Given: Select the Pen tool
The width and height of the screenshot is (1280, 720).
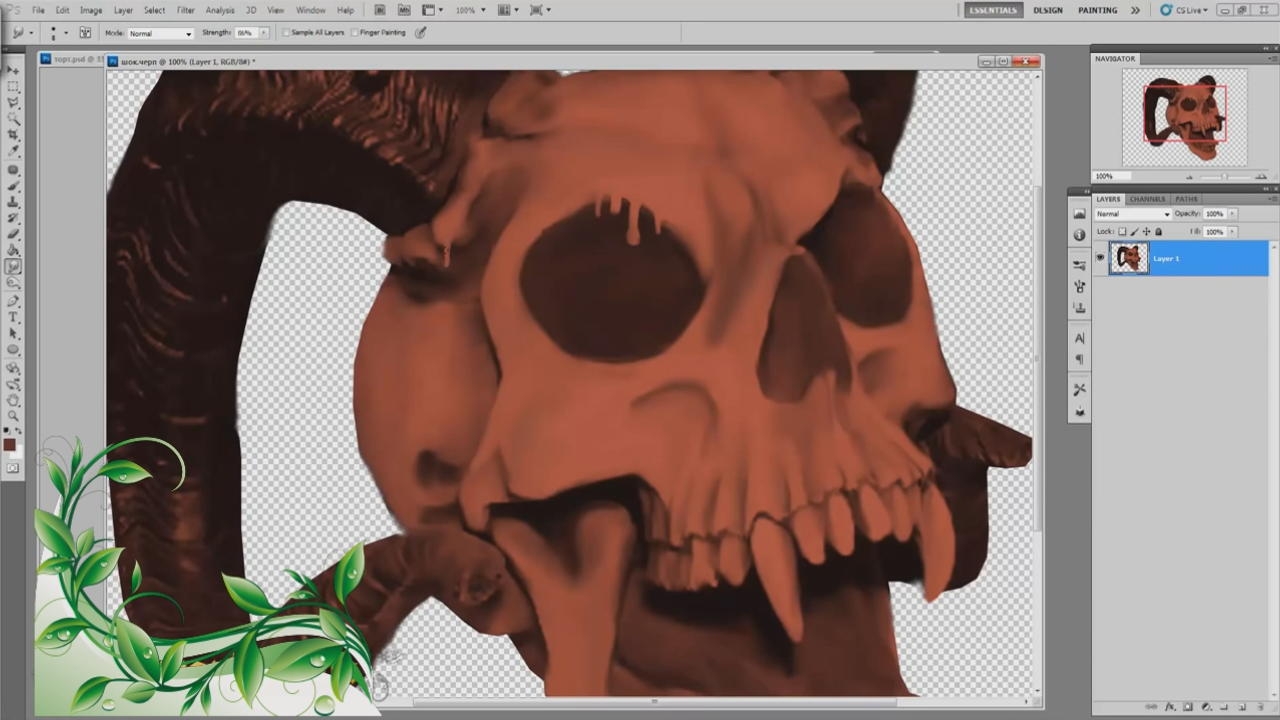Looking at the screenshot, I should pyautogui.click(x=13, y=301).
